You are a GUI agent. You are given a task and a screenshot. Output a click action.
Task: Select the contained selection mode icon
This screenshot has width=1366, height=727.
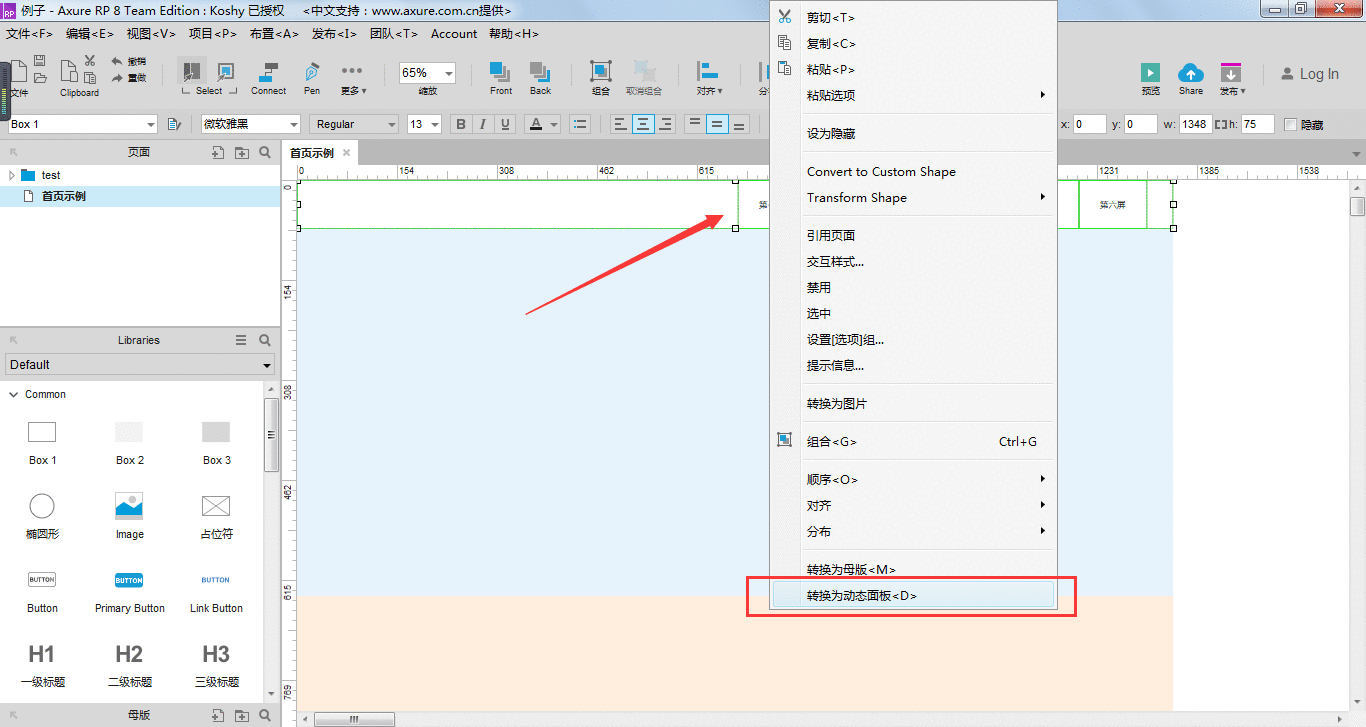point(225,72)
